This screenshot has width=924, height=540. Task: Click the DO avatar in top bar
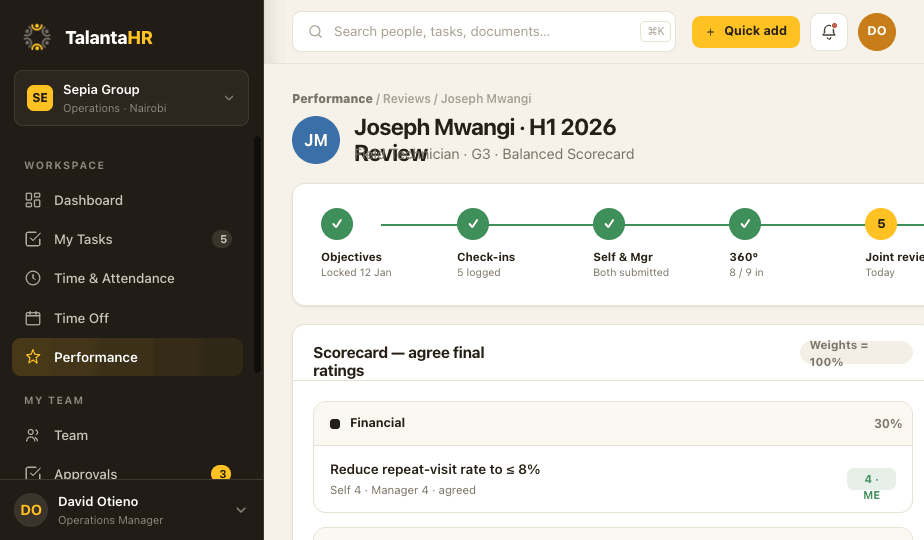click(876, 31)
